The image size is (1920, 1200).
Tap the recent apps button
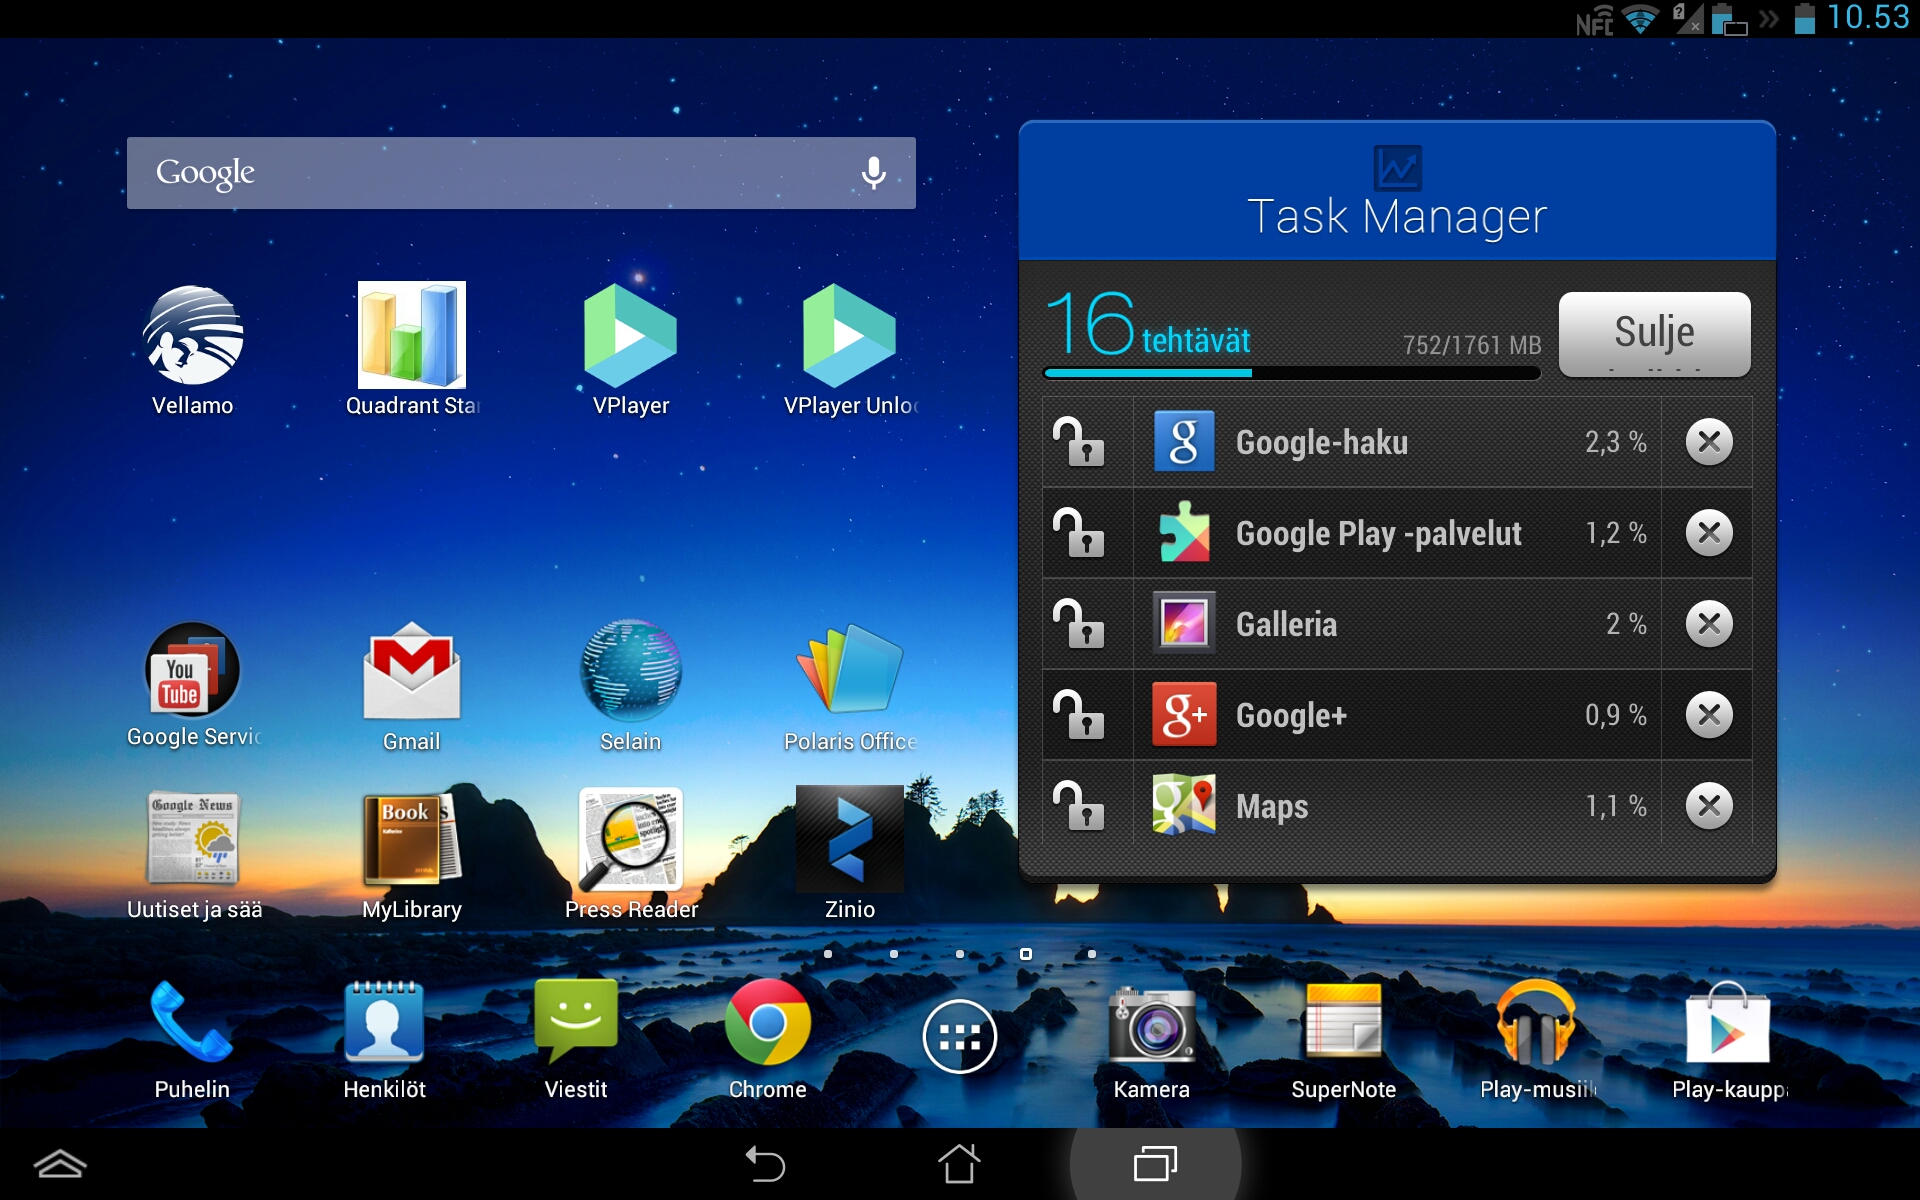click(x=1155, y=1164)
